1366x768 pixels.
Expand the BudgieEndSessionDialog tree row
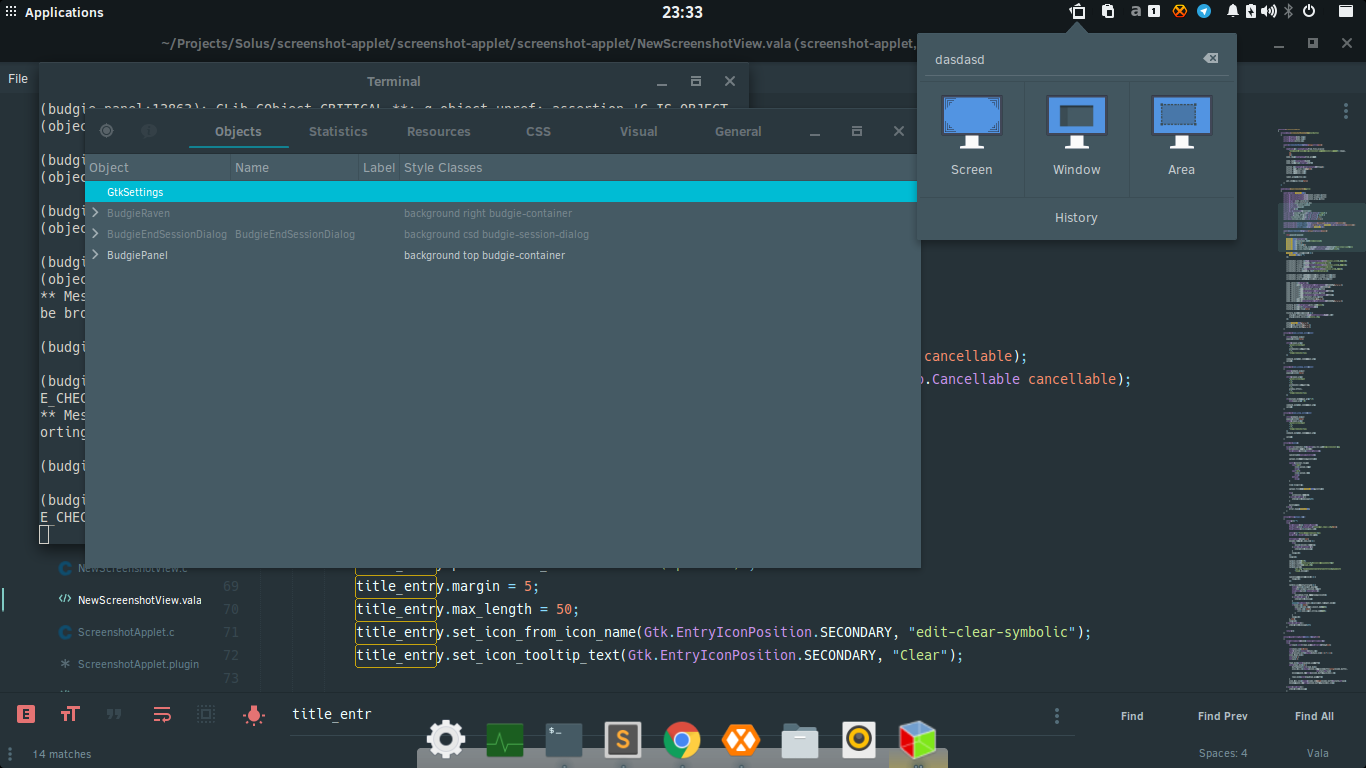95,234
